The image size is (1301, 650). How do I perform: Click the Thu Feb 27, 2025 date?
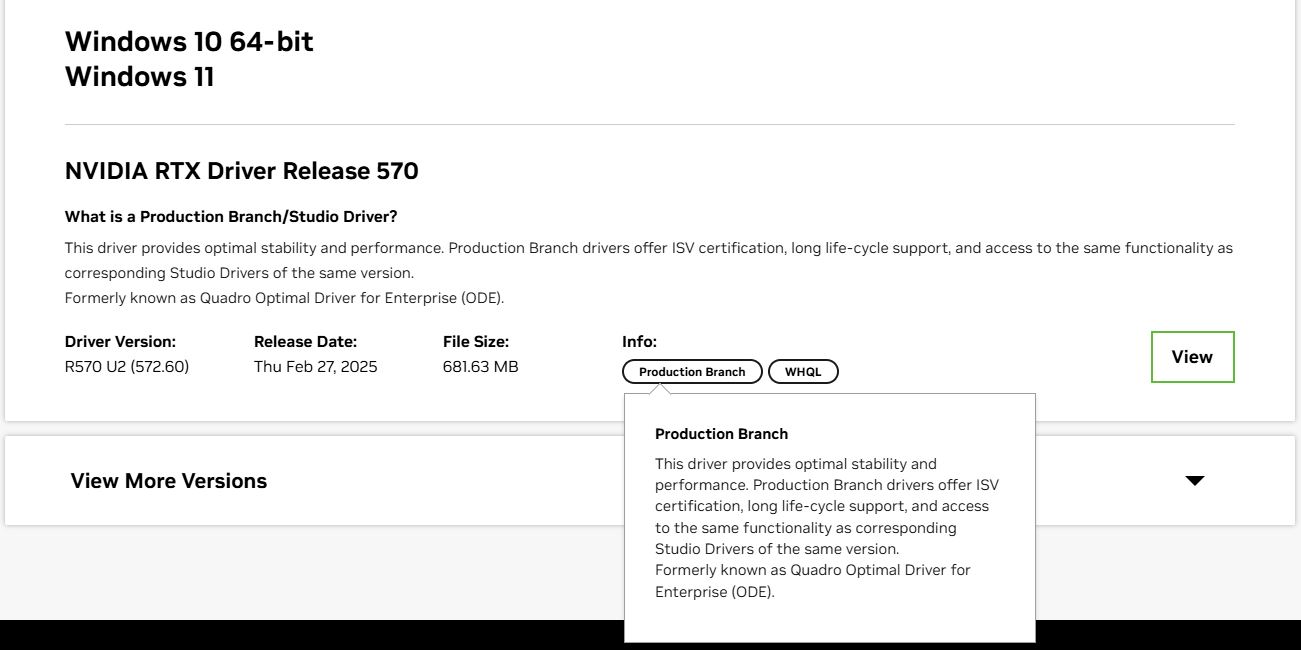point(315,367)
